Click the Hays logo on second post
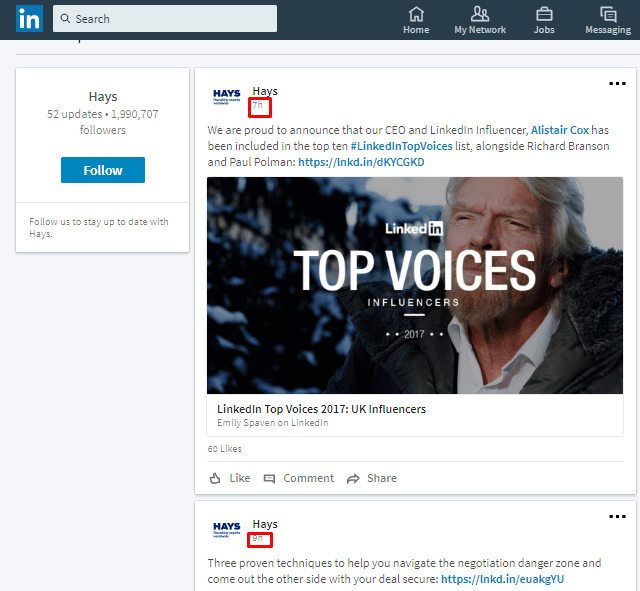This screenshot has width=640, height=591. tap(227, 530)
